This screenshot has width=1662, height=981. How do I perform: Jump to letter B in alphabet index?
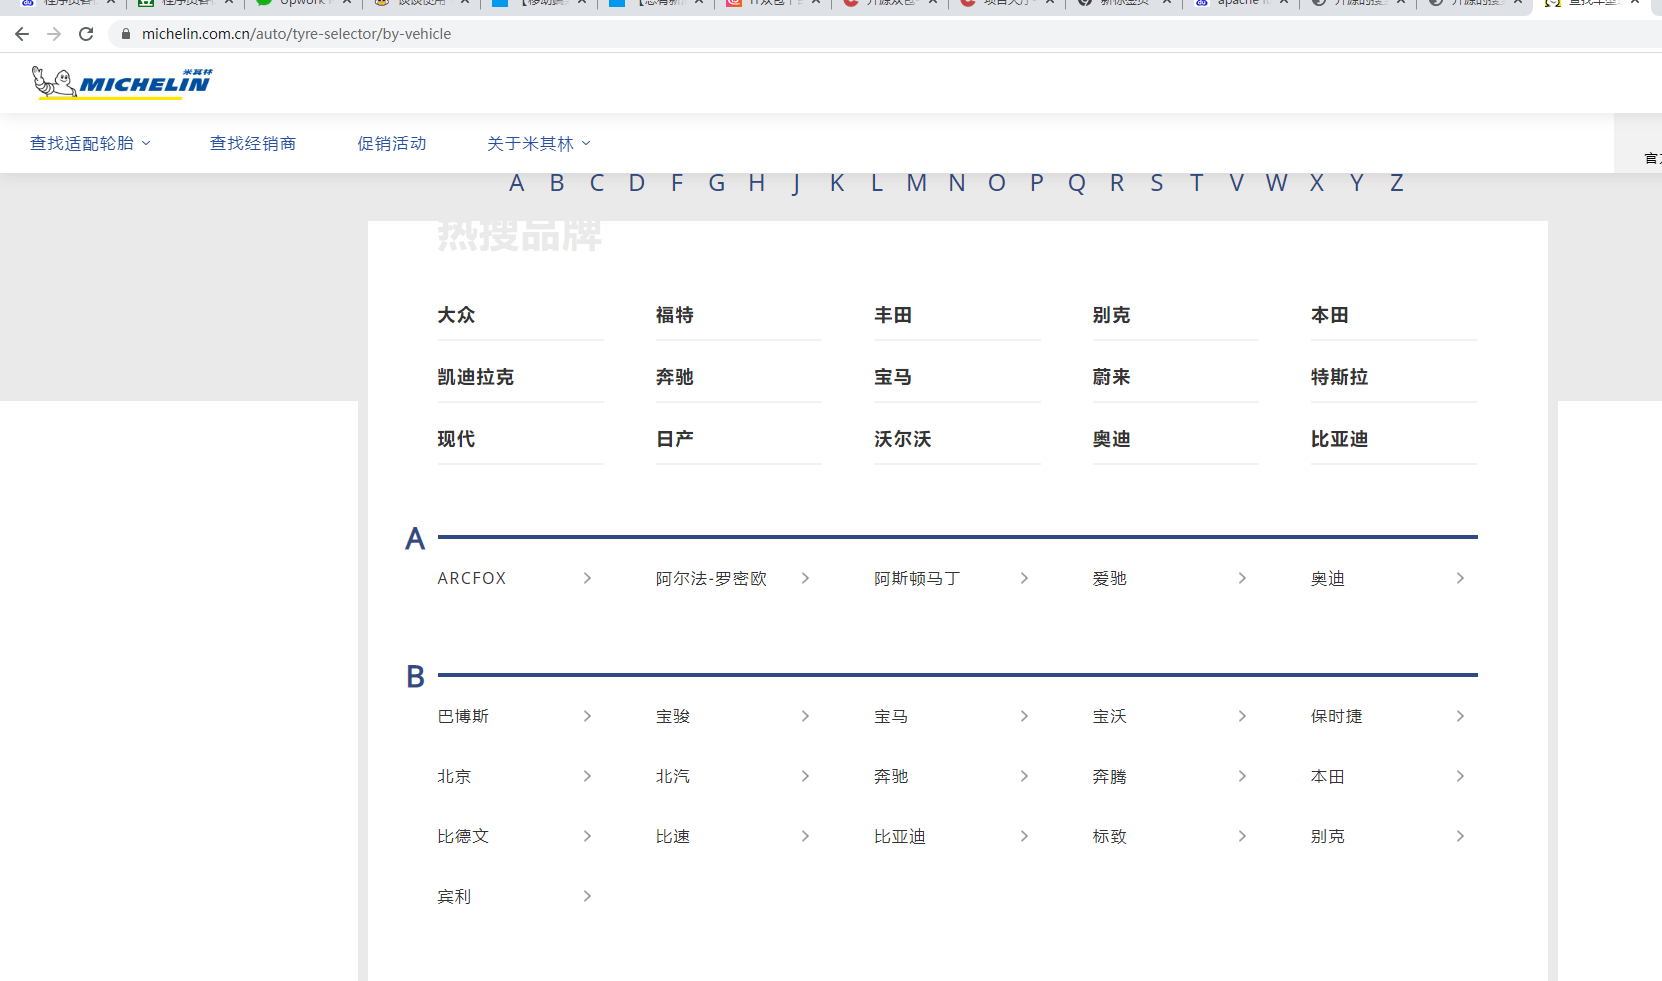tap(557, 183)
